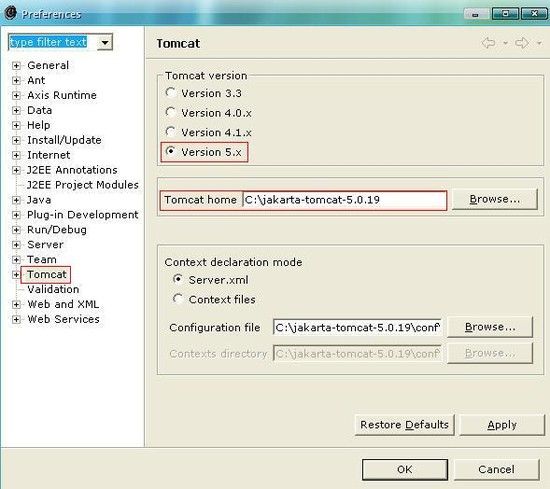Select General in preferences tree
This screenshot has width=550, height=489.
48,65
